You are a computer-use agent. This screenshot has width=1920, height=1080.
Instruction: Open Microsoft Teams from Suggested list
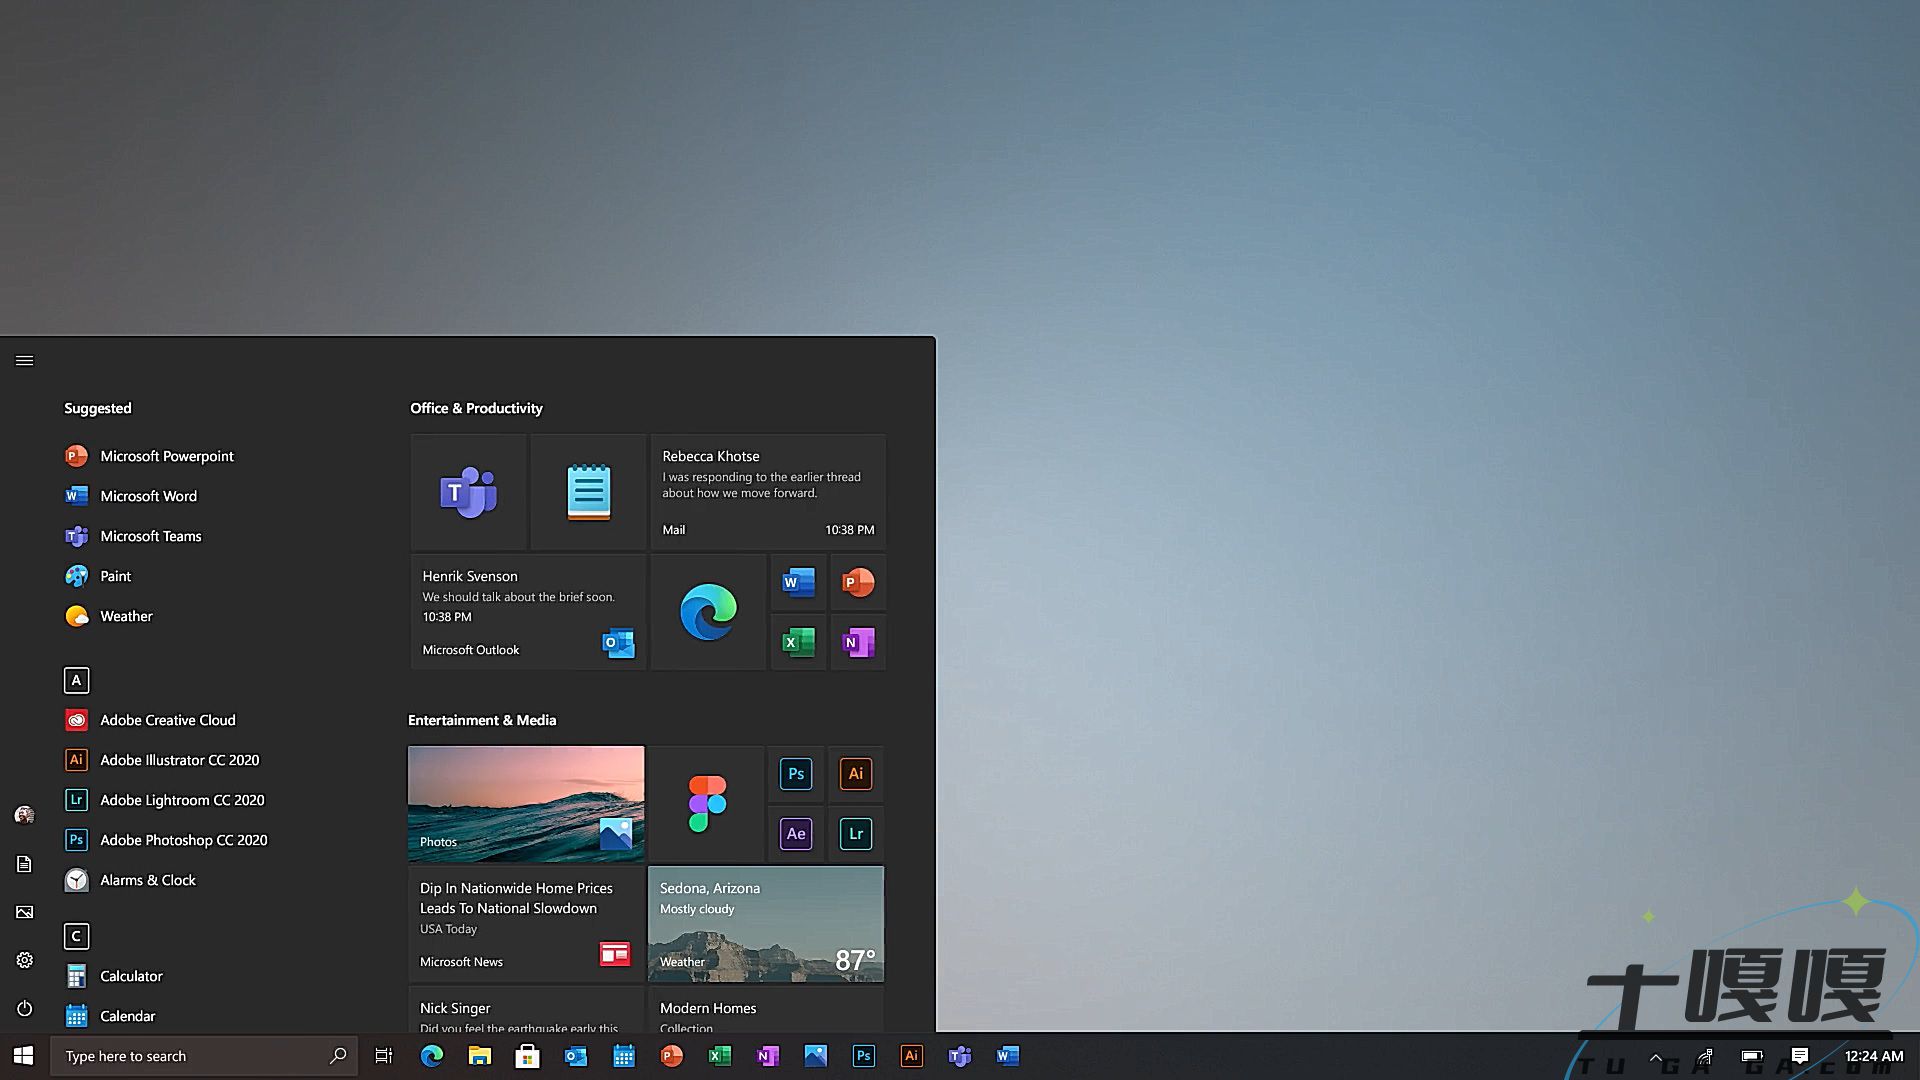coord(134,536)
